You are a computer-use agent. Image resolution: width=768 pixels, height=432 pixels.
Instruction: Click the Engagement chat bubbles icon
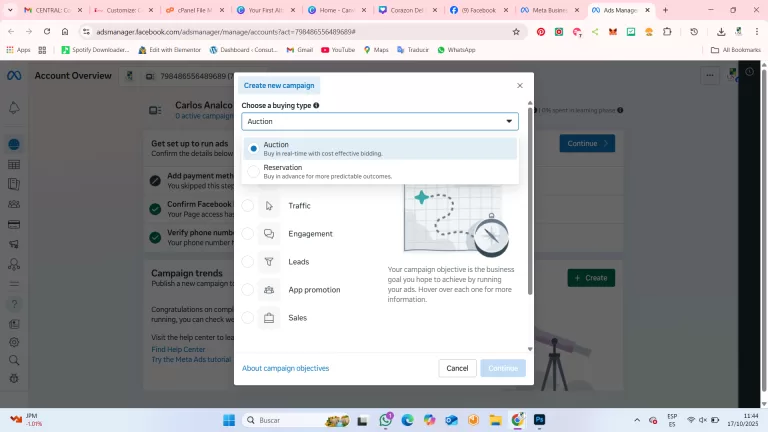269,234
